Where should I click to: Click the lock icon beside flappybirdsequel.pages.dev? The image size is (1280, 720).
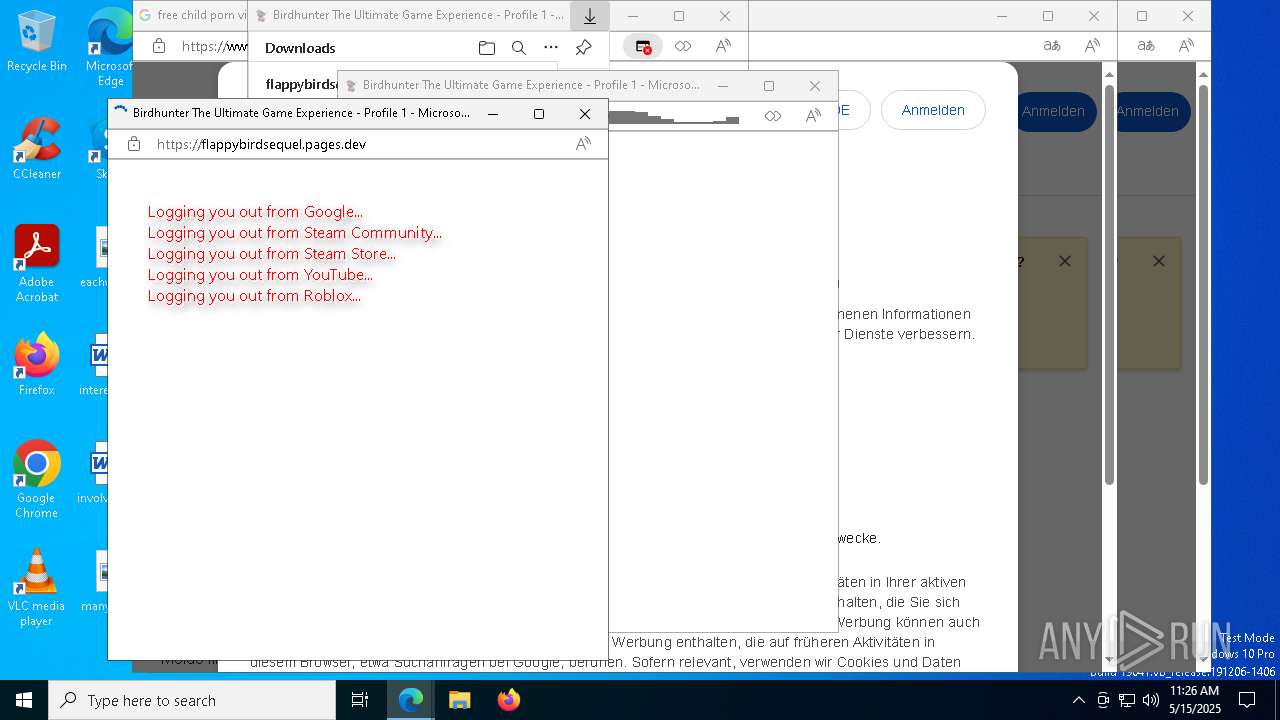tap(134, 144)
